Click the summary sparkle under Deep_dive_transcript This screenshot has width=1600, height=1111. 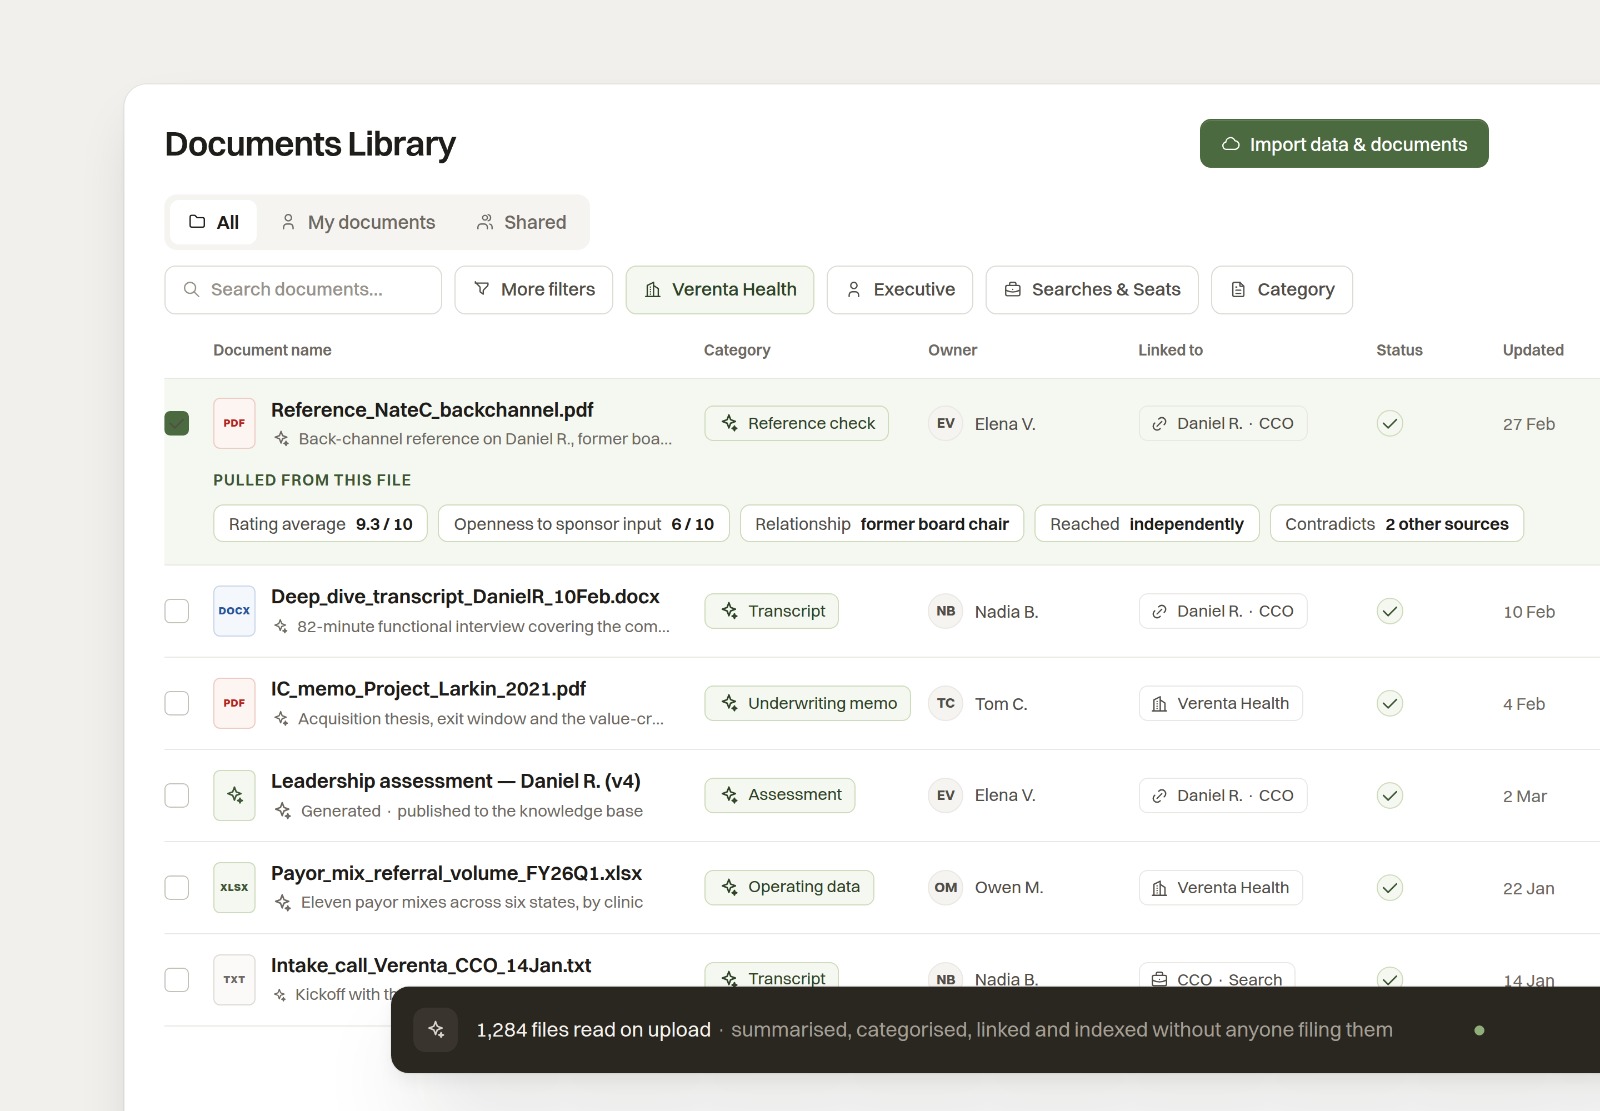[x=281, y=626]
